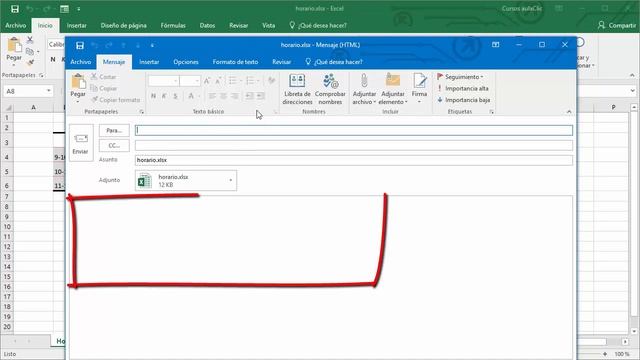Click the Pegar icon in message ribbon
This screenshot has height=360, width=640.
coord(78,82)
